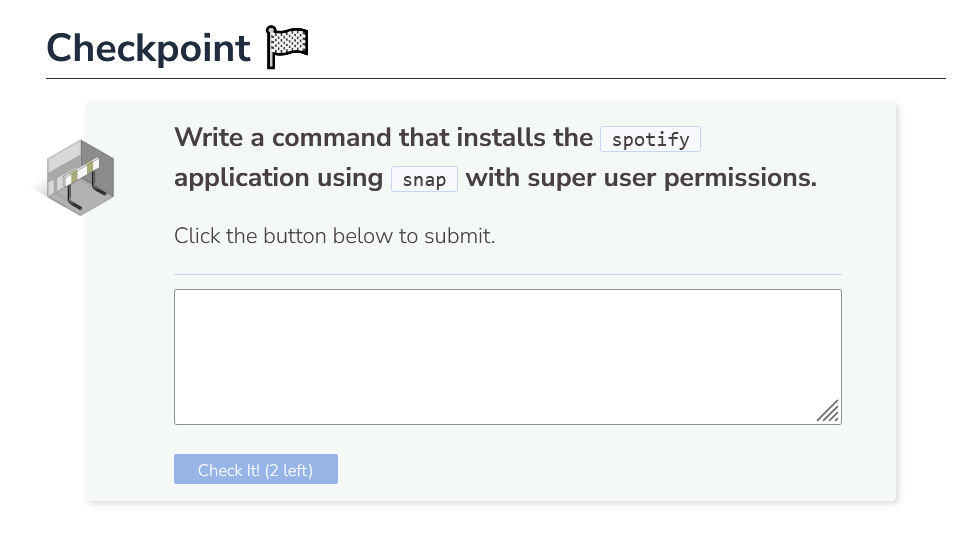Select the 'snap' inline code text

[424, 179]
